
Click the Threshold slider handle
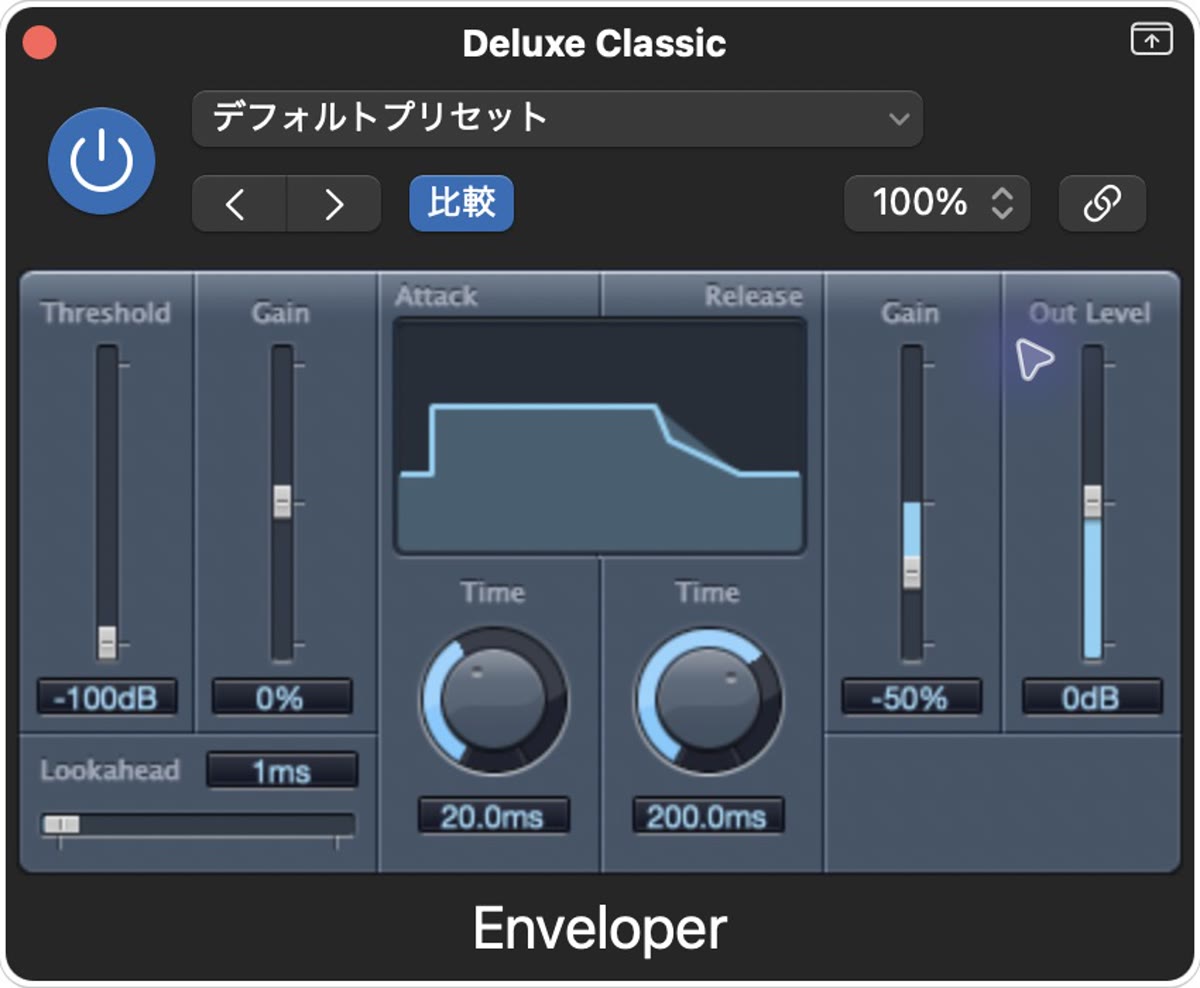click(x=107, y=642)
